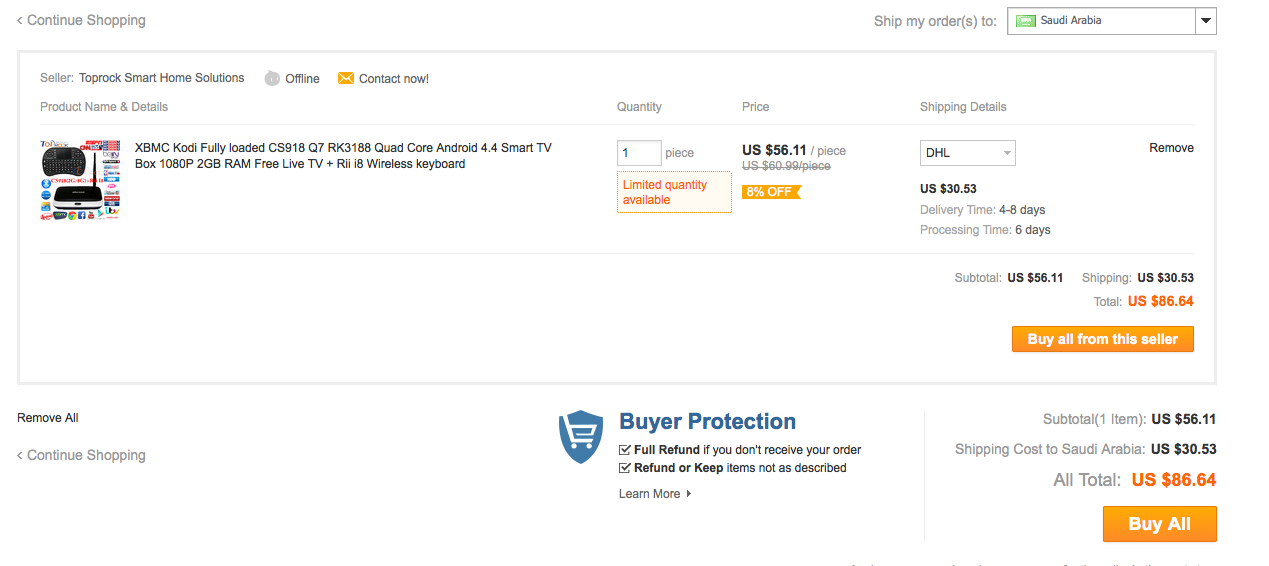This screenshot has height=566, width=1269.
Task: Click the Contact now envelope icon
Action: (x=346, y=78)
